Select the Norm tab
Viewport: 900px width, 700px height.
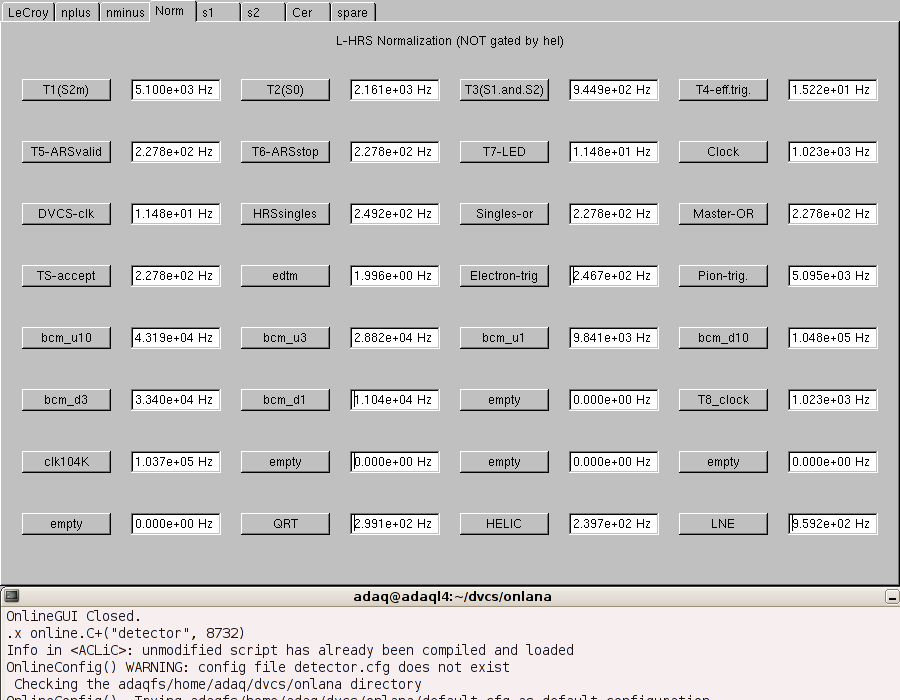172,11
